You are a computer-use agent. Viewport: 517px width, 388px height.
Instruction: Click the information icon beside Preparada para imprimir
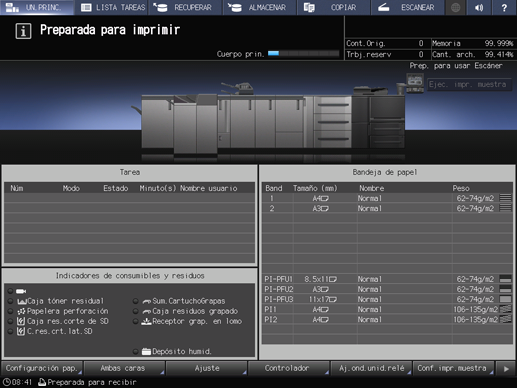[23, 31]
